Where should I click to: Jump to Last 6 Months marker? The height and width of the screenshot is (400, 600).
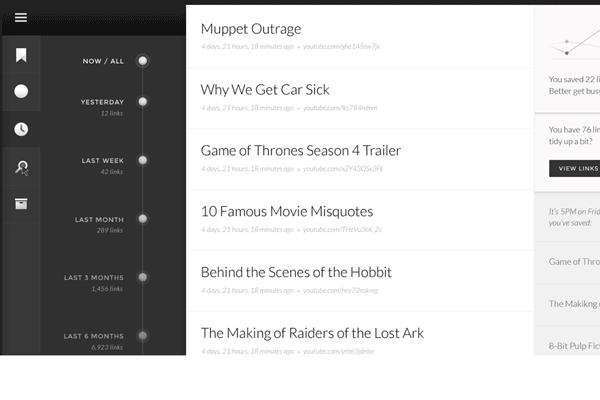143,336
